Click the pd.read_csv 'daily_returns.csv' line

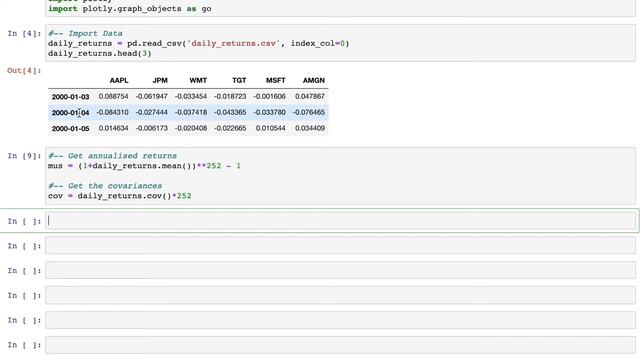point(198,43)
